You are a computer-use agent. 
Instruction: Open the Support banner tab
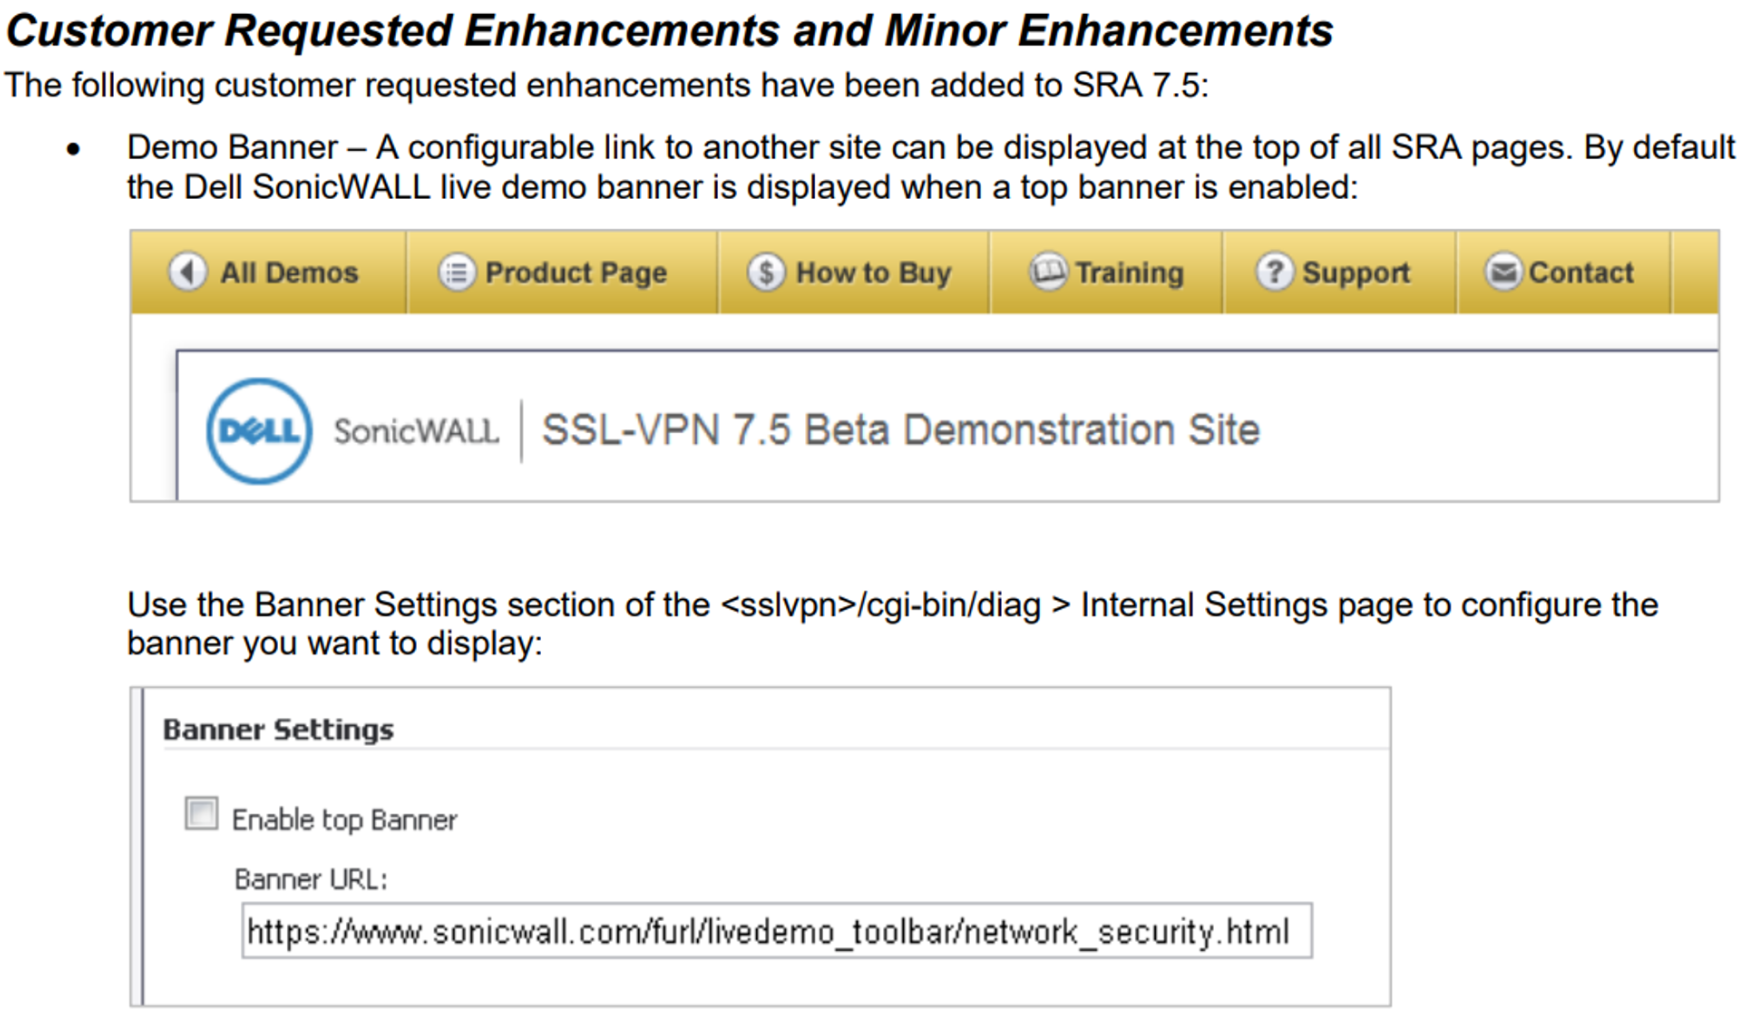[x=1339, y=272]
